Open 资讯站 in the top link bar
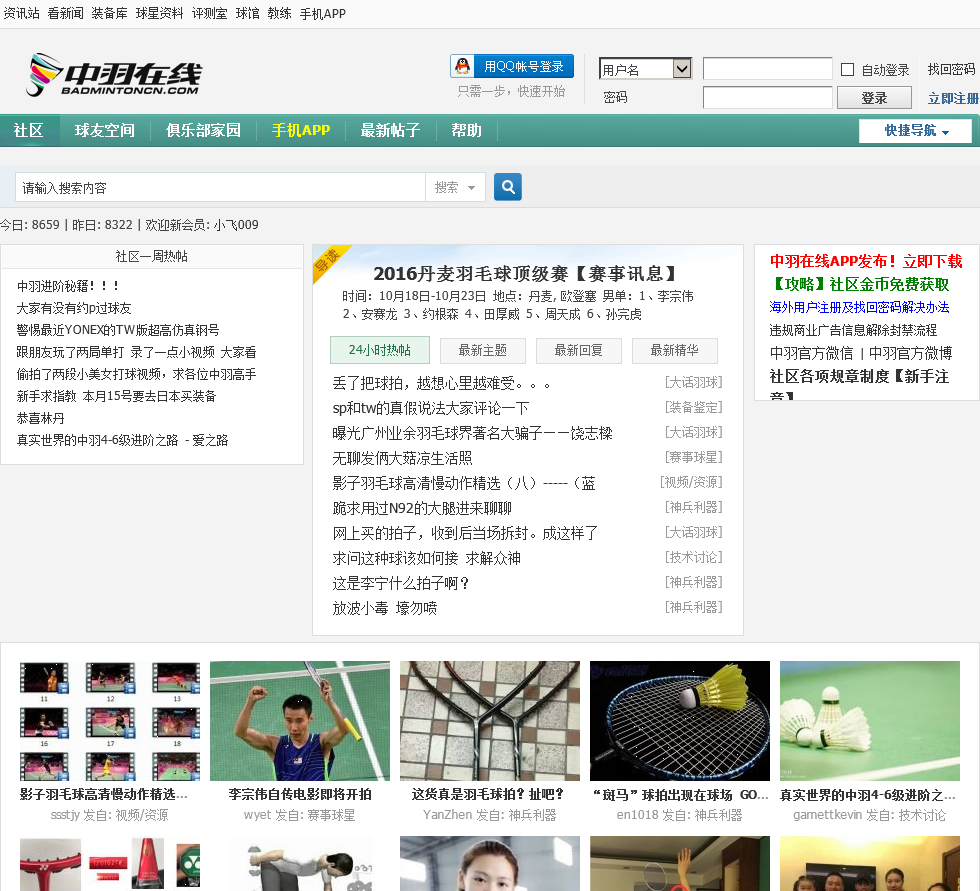 coord(21,13)
